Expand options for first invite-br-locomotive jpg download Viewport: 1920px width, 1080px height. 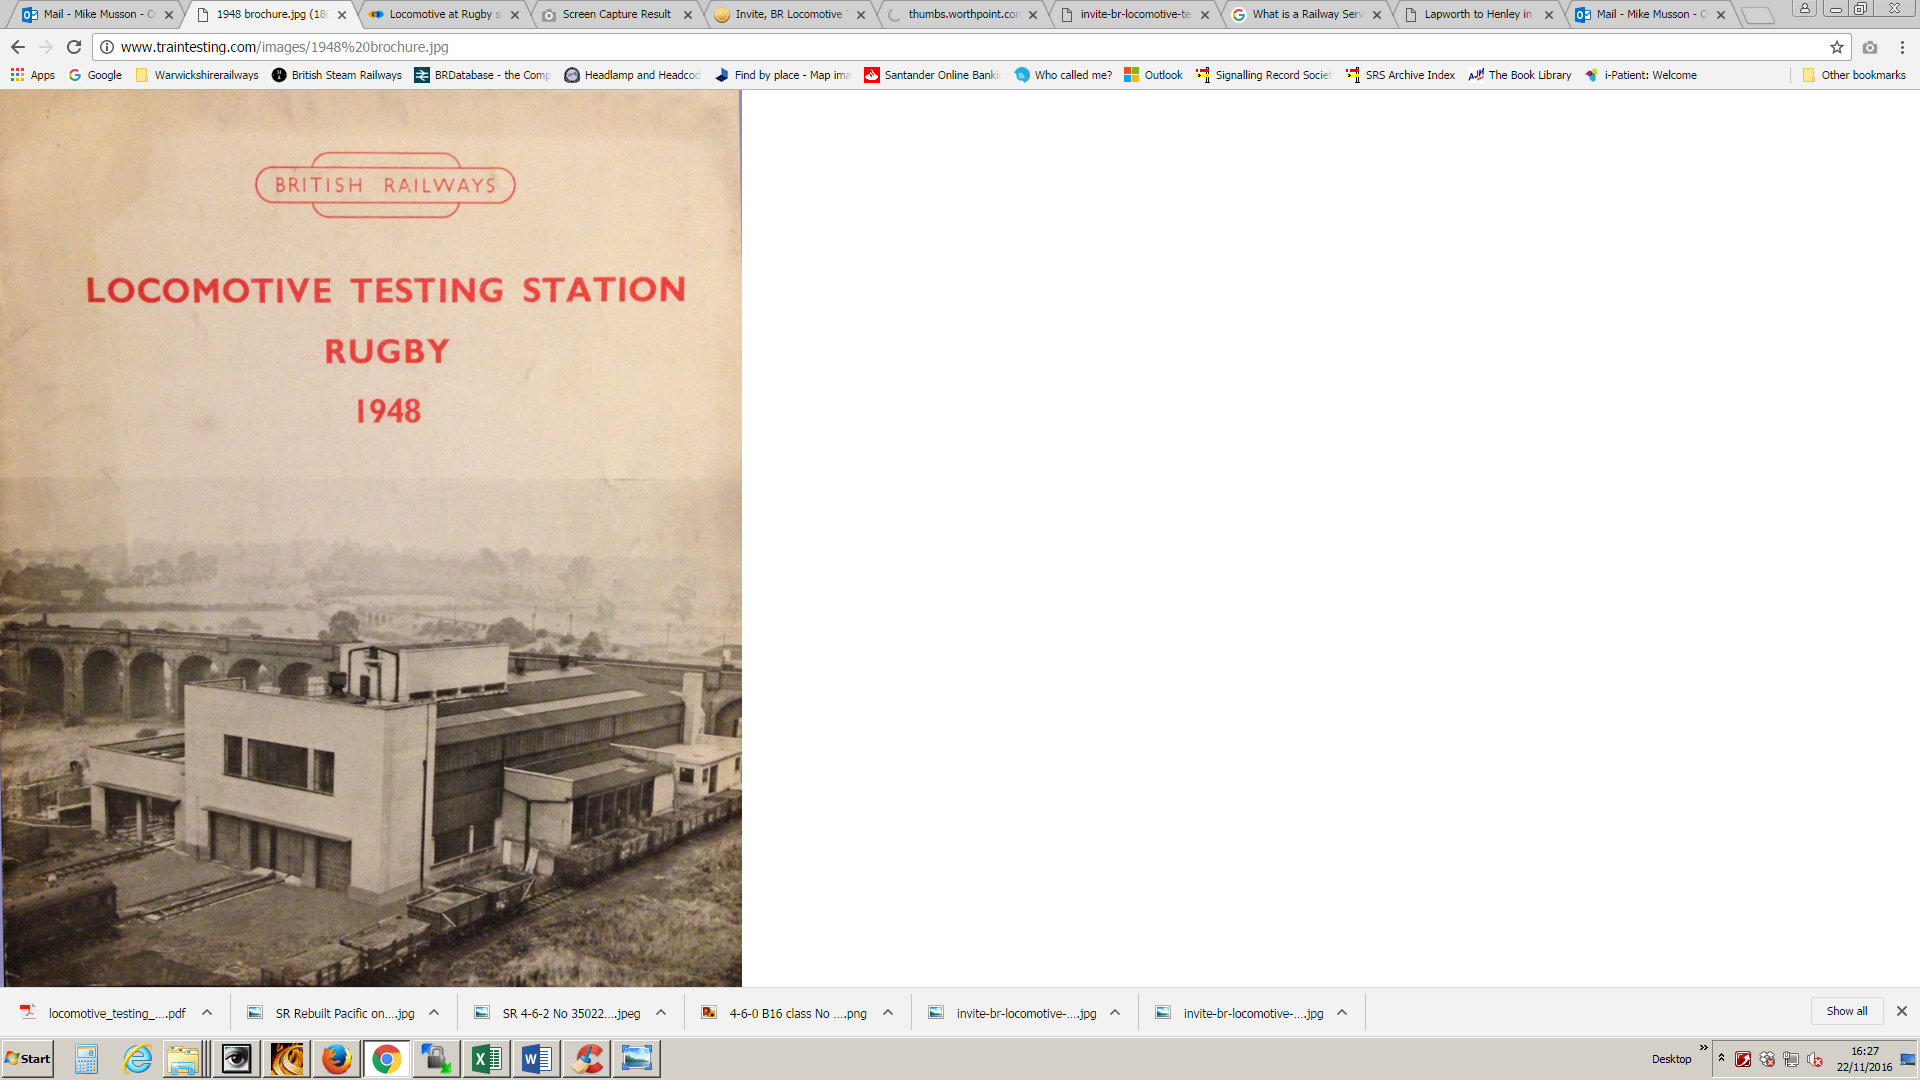[1115, 1013]
